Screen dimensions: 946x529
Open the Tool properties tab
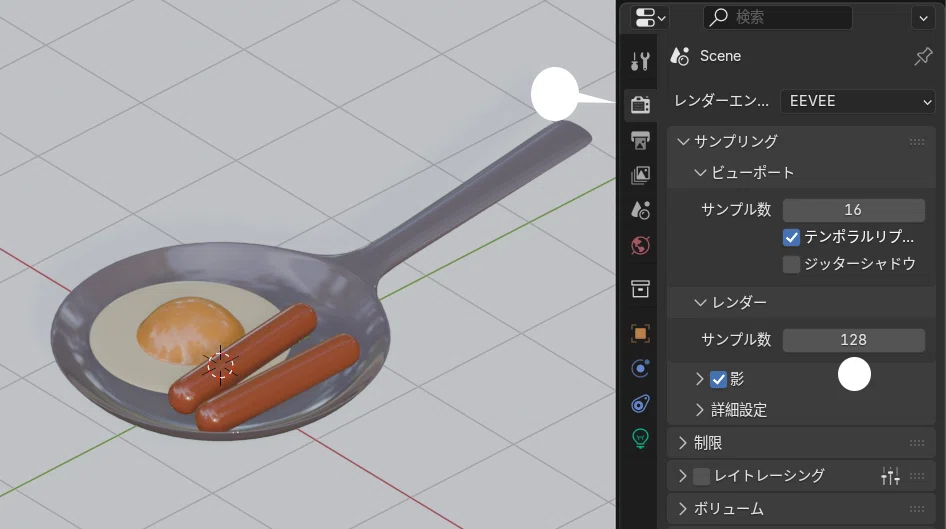(x=640, y=61)
